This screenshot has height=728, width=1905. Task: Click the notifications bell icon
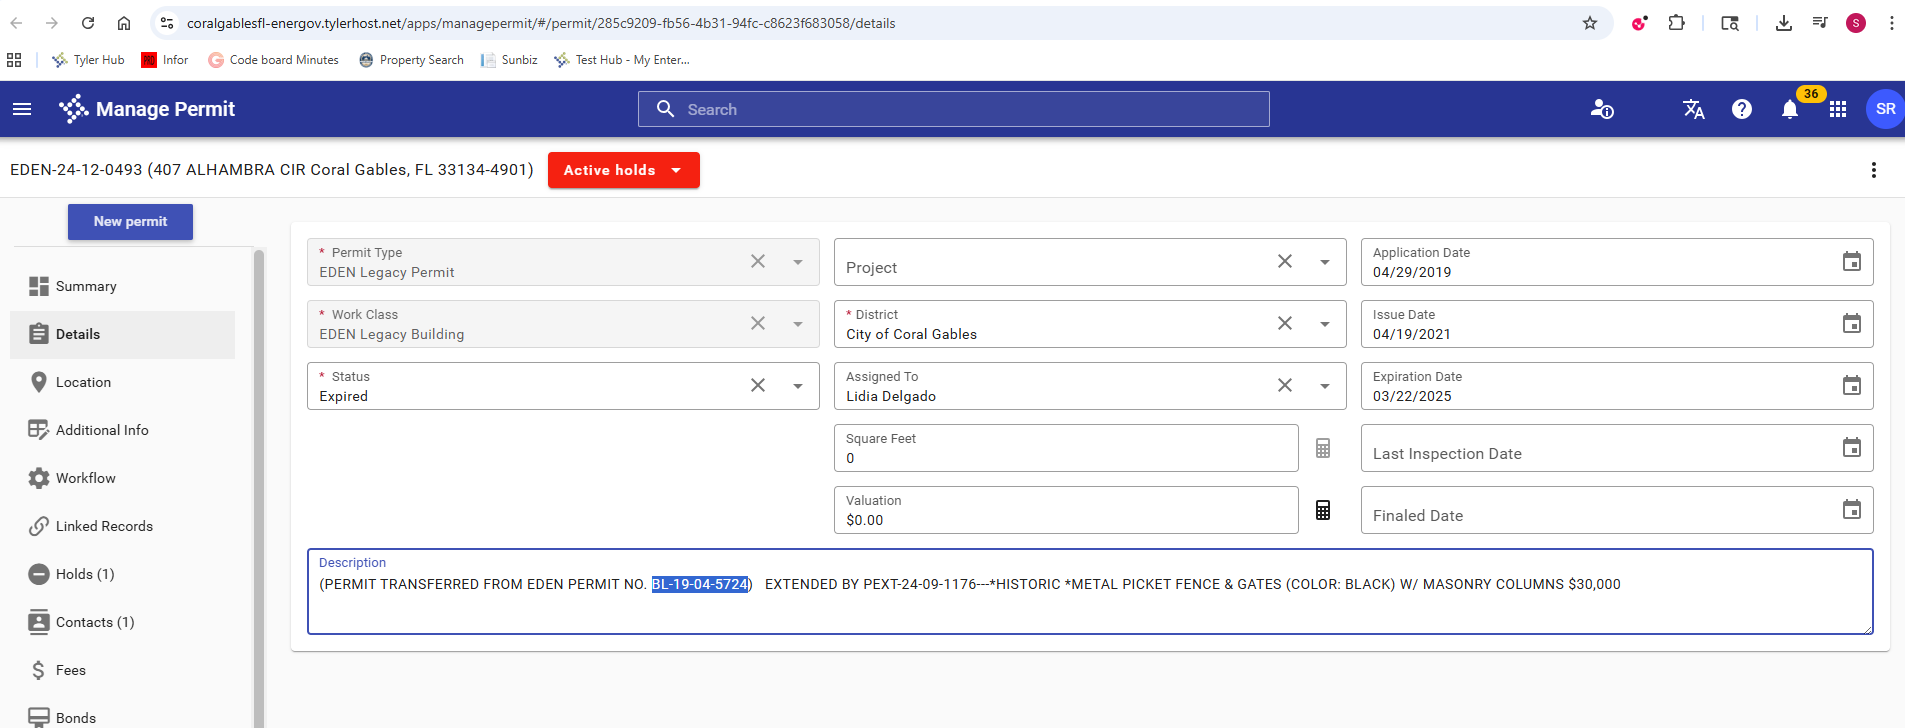point(1789,110)
